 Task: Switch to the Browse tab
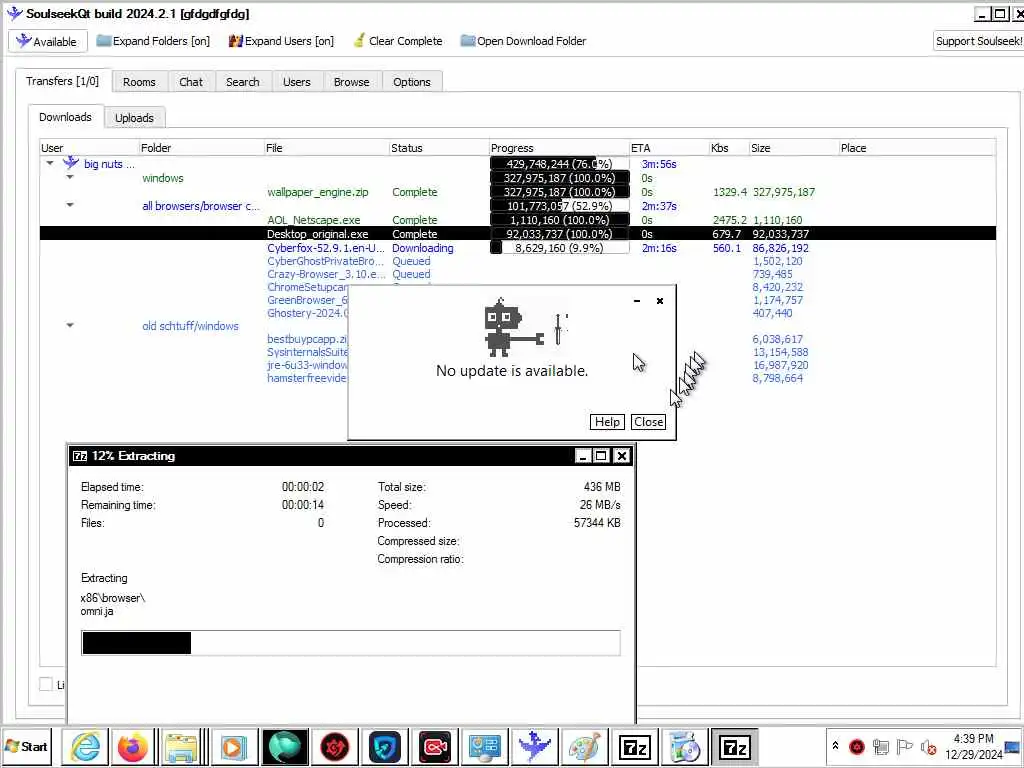tap(351, 82)
